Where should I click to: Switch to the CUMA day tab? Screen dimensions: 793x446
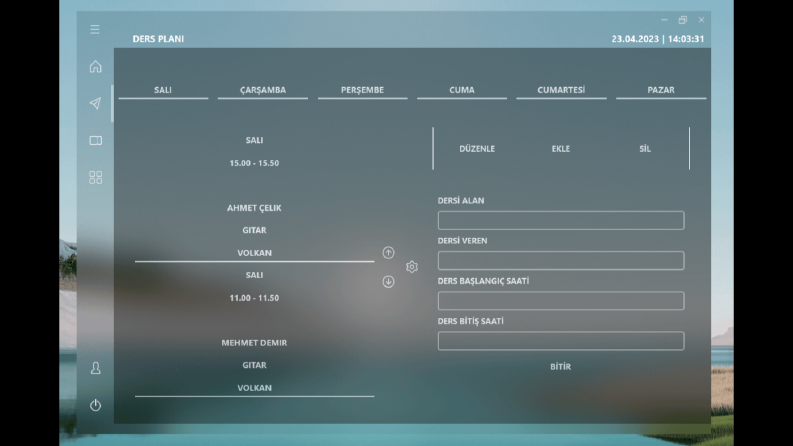click(x=462, y=90)
